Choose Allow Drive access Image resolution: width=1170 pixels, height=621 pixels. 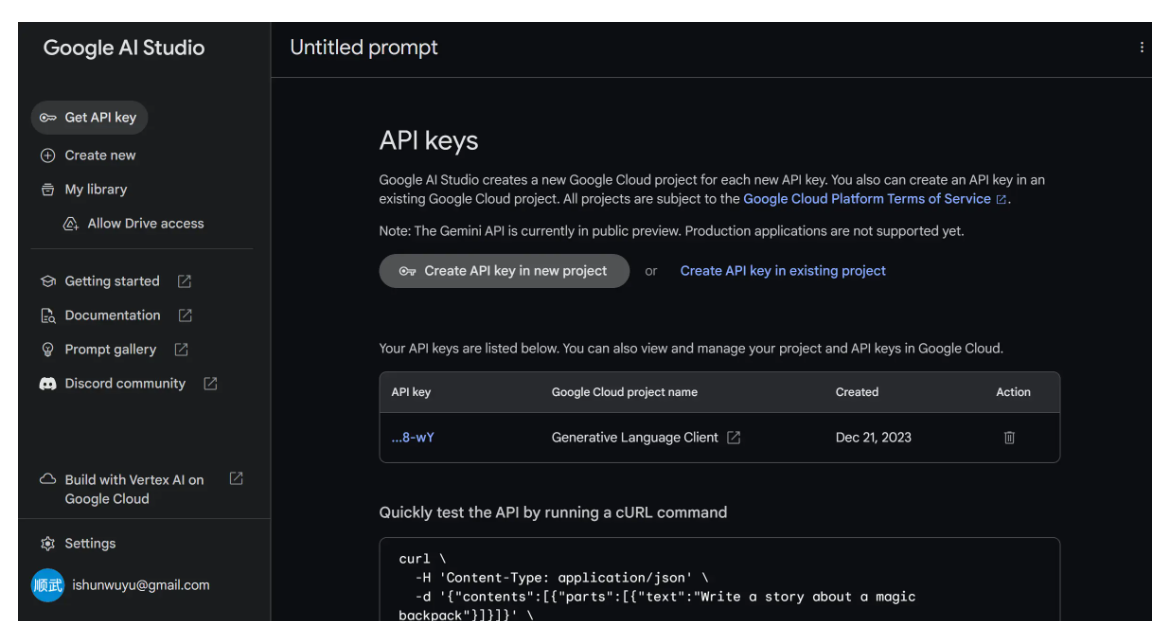[x=146, y=224]
